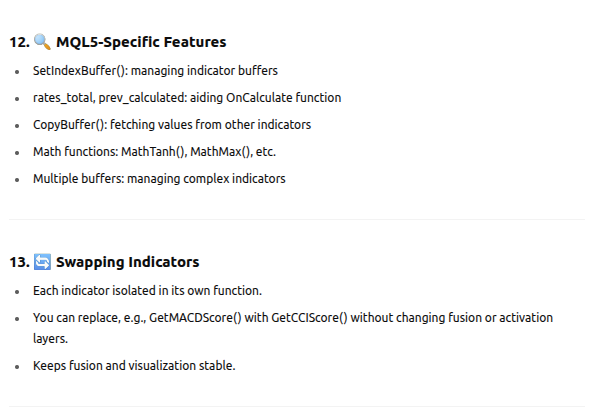Viewport: 613px width, 411px height.
Task: Click the term "prev_calculated"
Action: click(x=140, y=99)
